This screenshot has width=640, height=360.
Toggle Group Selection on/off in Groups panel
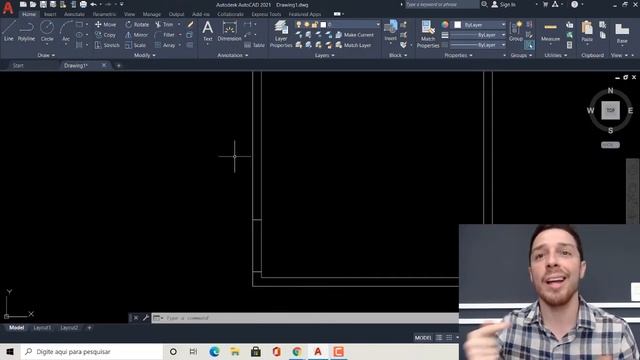(x=529, y=45)
